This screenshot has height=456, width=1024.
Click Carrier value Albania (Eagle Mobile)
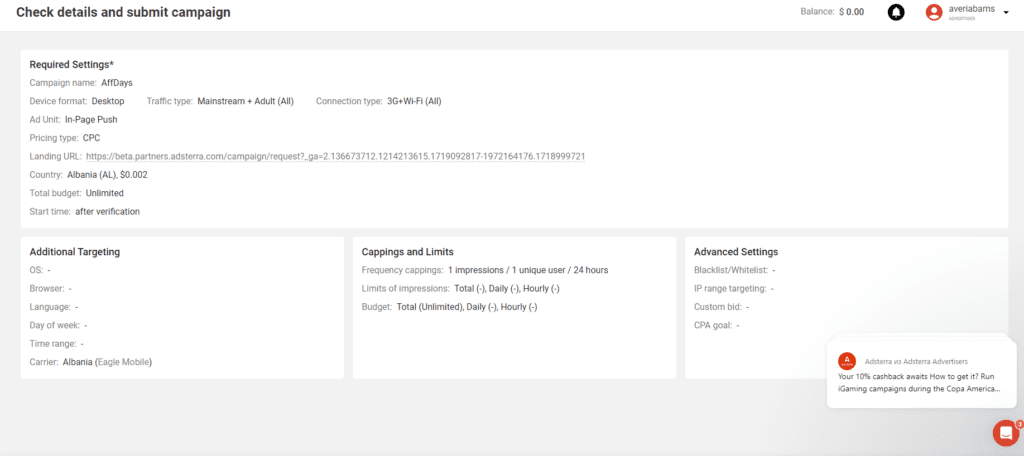108,362
